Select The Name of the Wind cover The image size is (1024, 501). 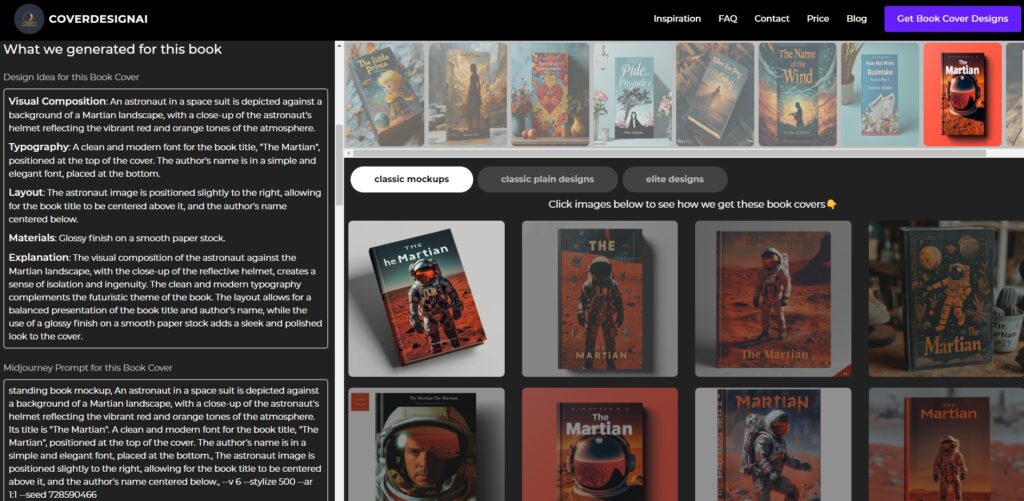(797, 94)
